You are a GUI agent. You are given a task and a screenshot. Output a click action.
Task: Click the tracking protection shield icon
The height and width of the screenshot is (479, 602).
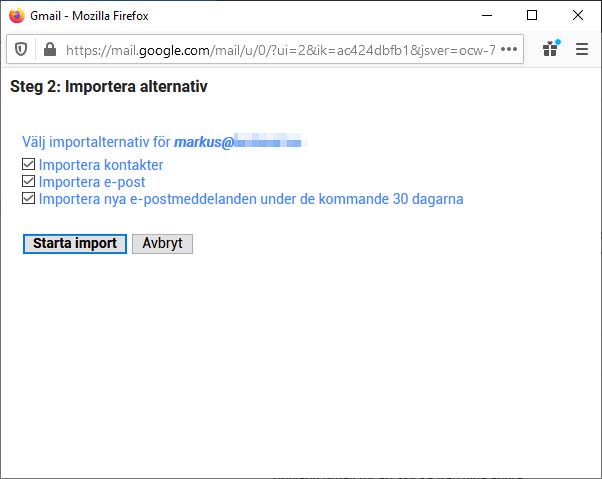click(21, 50)
